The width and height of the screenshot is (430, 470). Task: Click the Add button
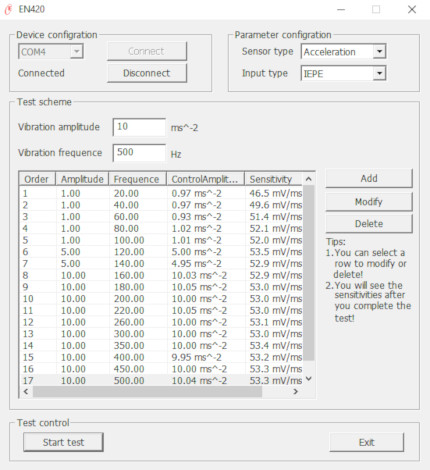tap(369, 178)
